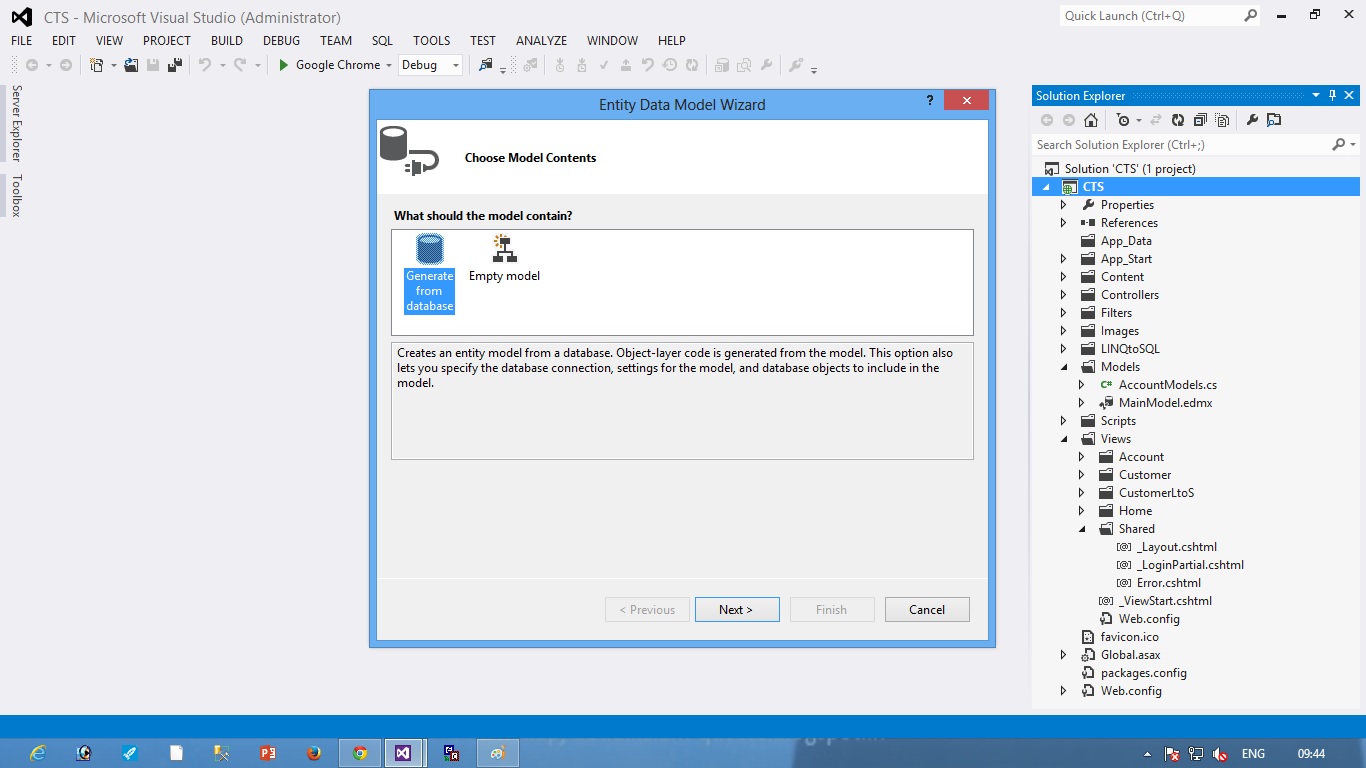Open the ANALYZE menu
The width and height of the screenshot is (1366, 768).
pos(541,41)
